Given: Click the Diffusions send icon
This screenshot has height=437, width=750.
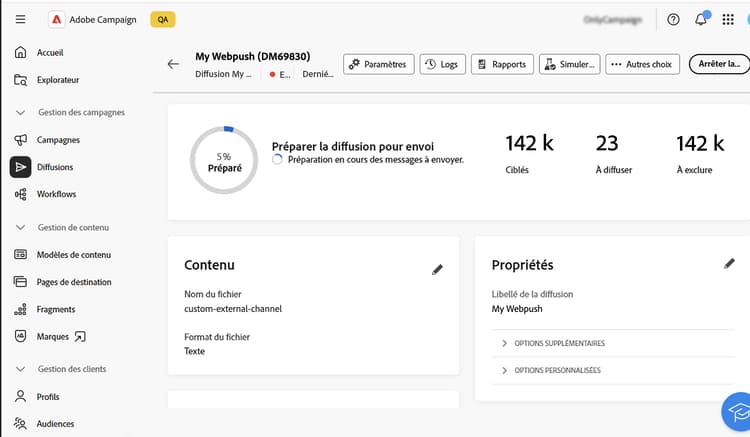Looking at the screenshot, I should (21, 167).
